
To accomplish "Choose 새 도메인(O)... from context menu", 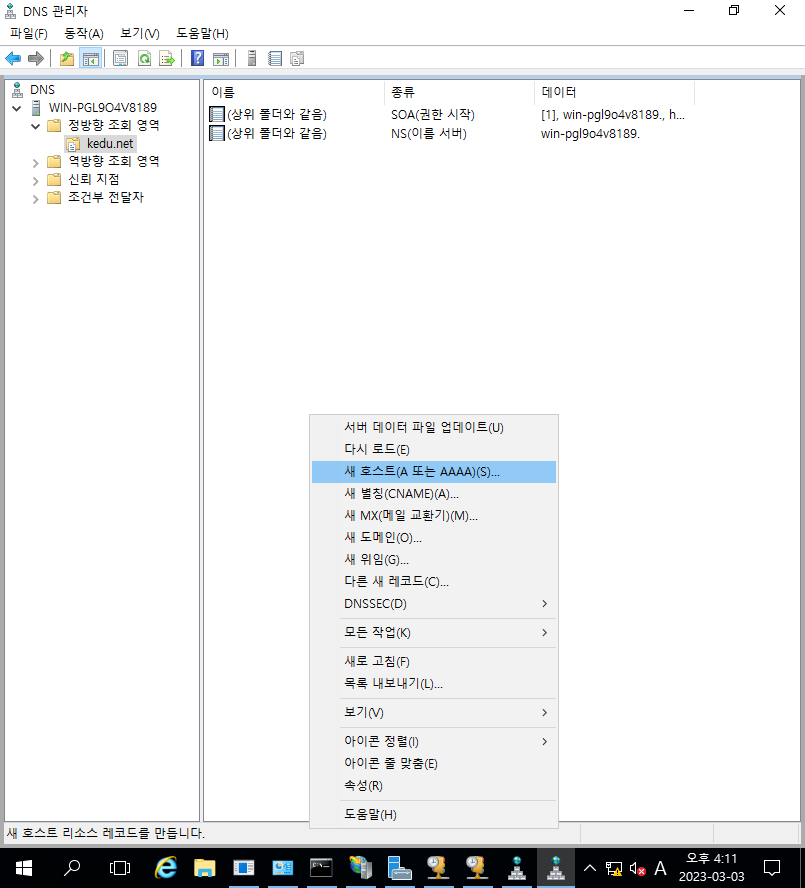I will 433,537.
